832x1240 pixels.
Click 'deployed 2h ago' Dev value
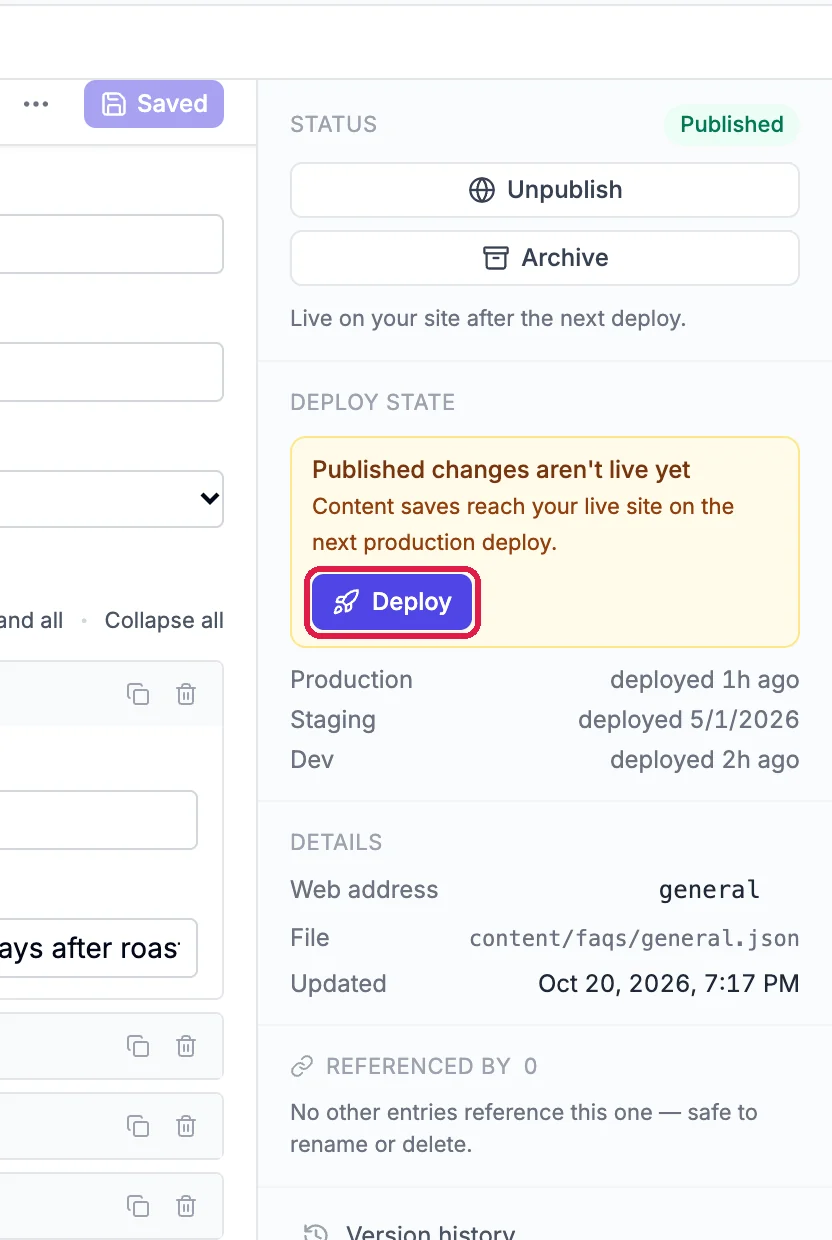click(704, 760)
